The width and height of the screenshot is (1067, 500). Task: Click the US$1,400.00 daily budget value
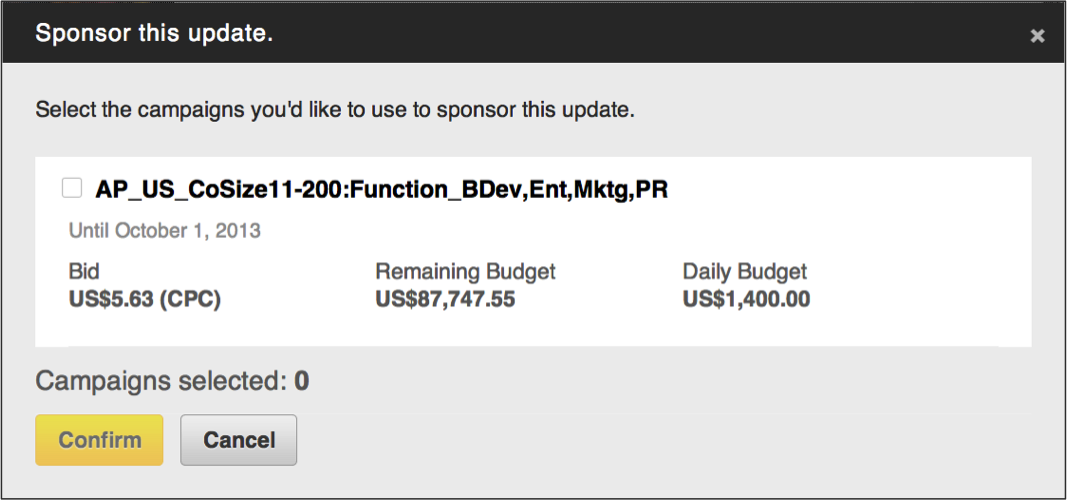(x=746, y=299)
